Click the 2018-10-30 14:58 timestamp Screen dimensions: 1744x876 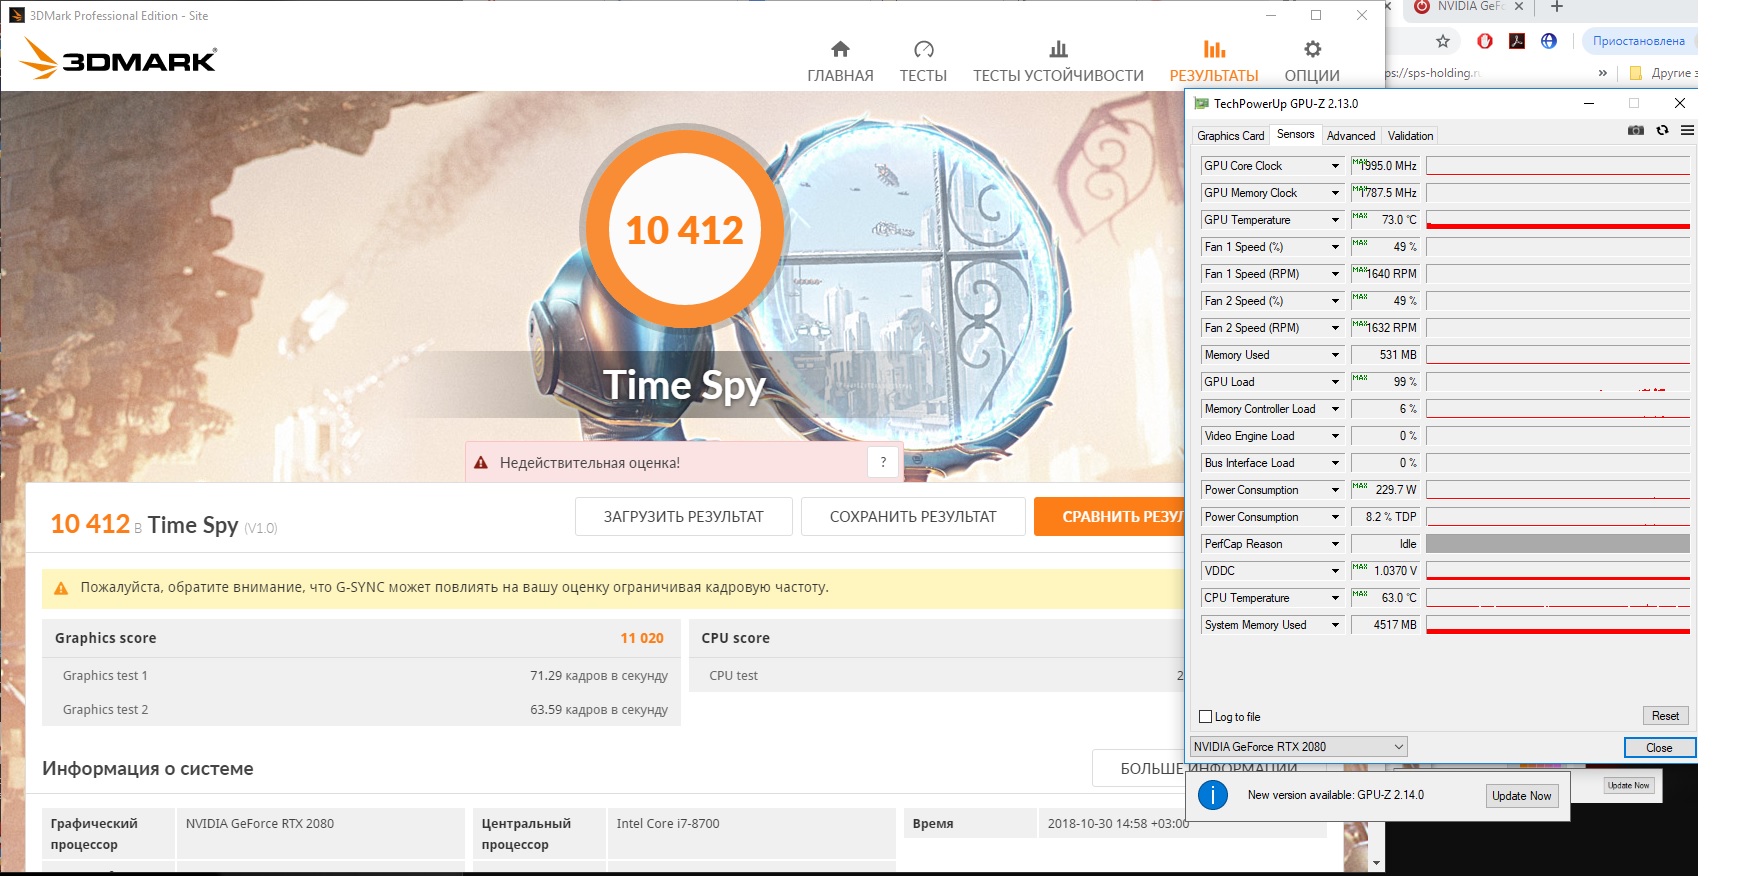coord(1118,824)
